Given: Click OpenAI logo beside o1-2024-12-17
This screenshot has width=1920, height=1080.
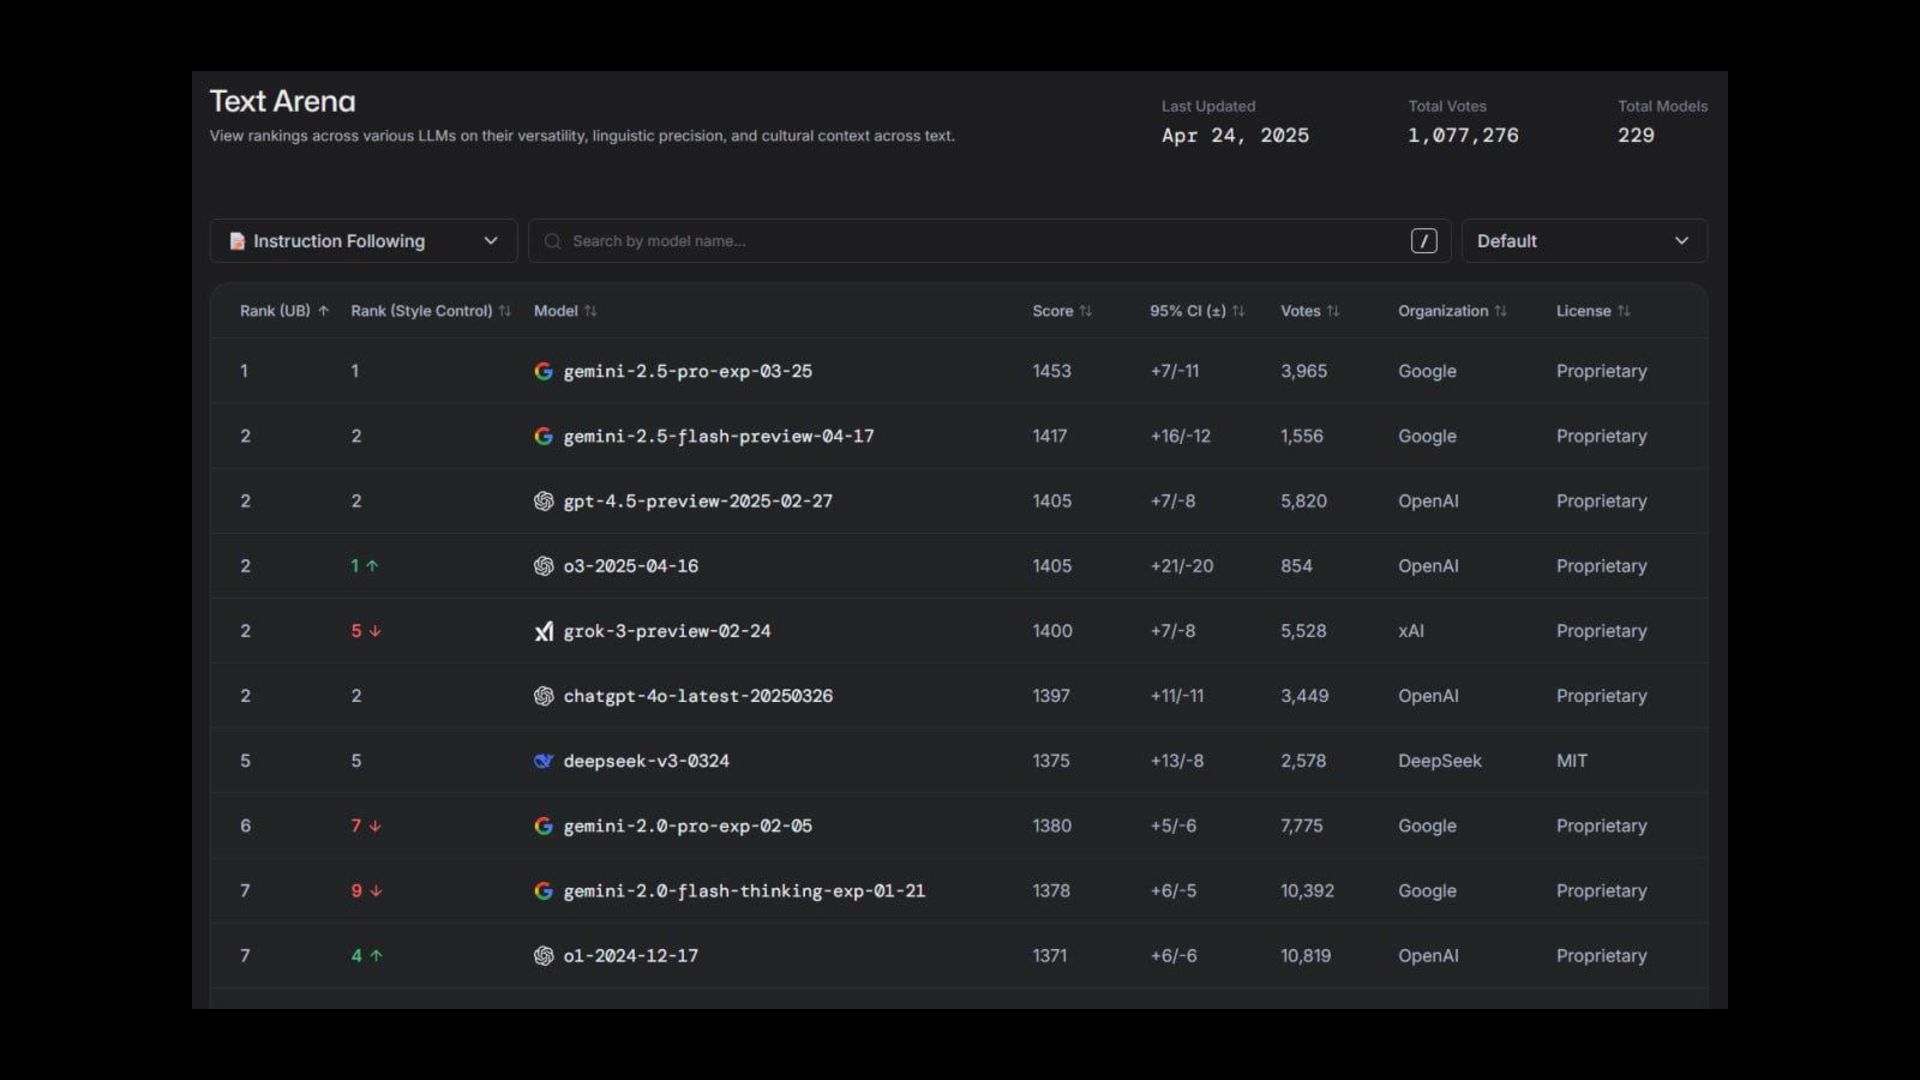Looking at the screenshot, I should tap(543, 956).
